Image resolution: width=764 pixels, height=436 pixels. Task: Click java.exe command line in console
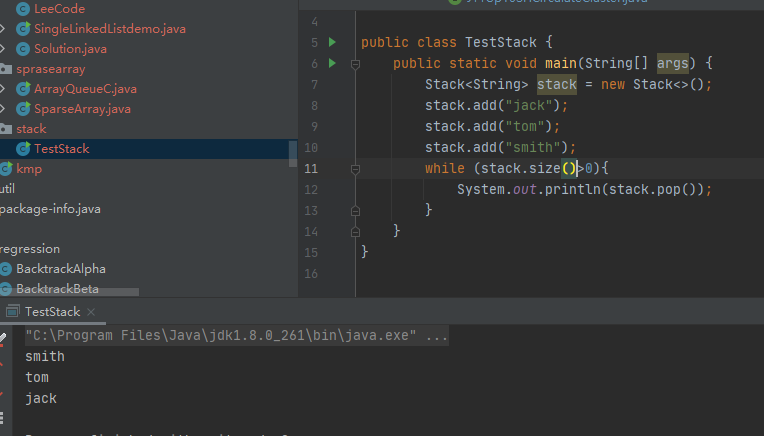237,336
